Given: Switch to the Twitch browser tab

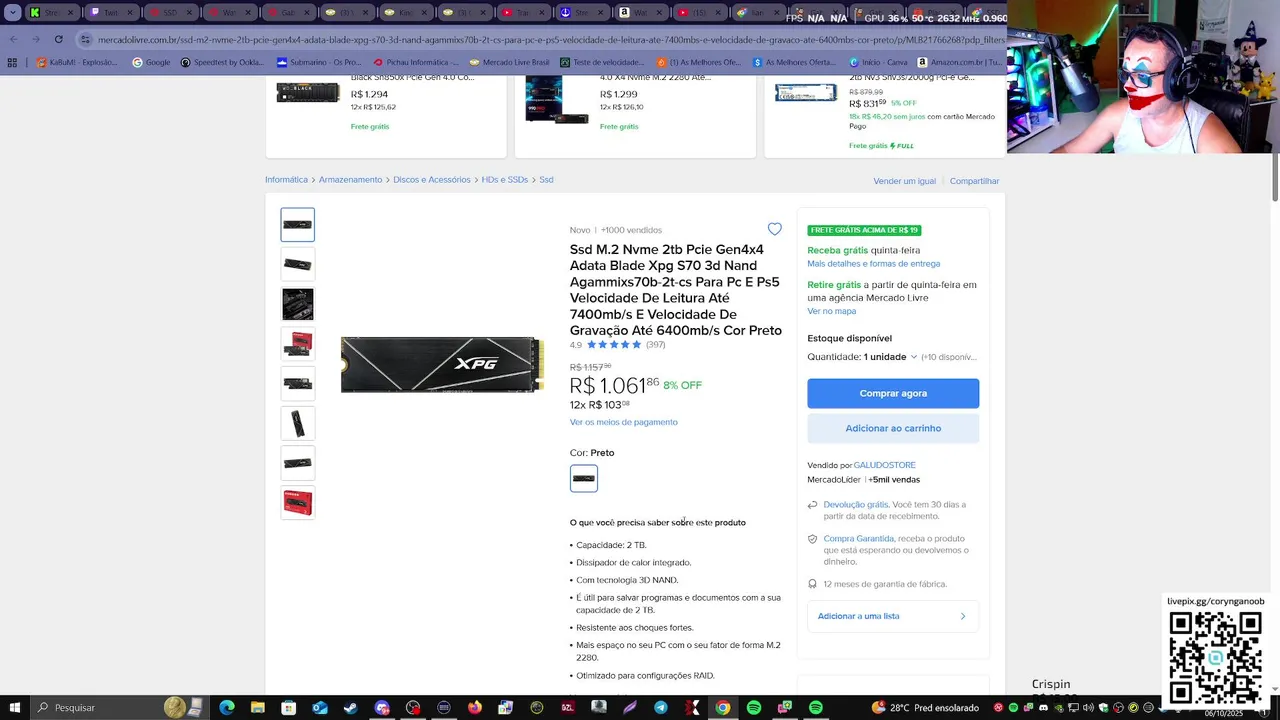Looking at the screenshot, I should point(112,12).
